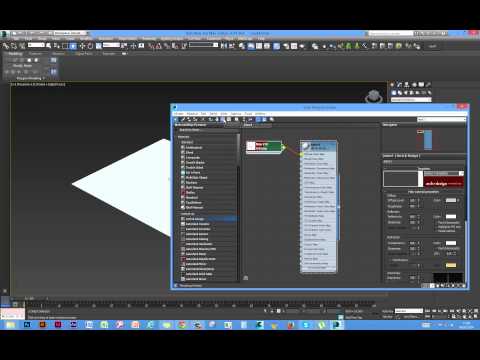Toggle Fast interpolate checkbox under Reflection
The image size is (480, 360).
436,223
